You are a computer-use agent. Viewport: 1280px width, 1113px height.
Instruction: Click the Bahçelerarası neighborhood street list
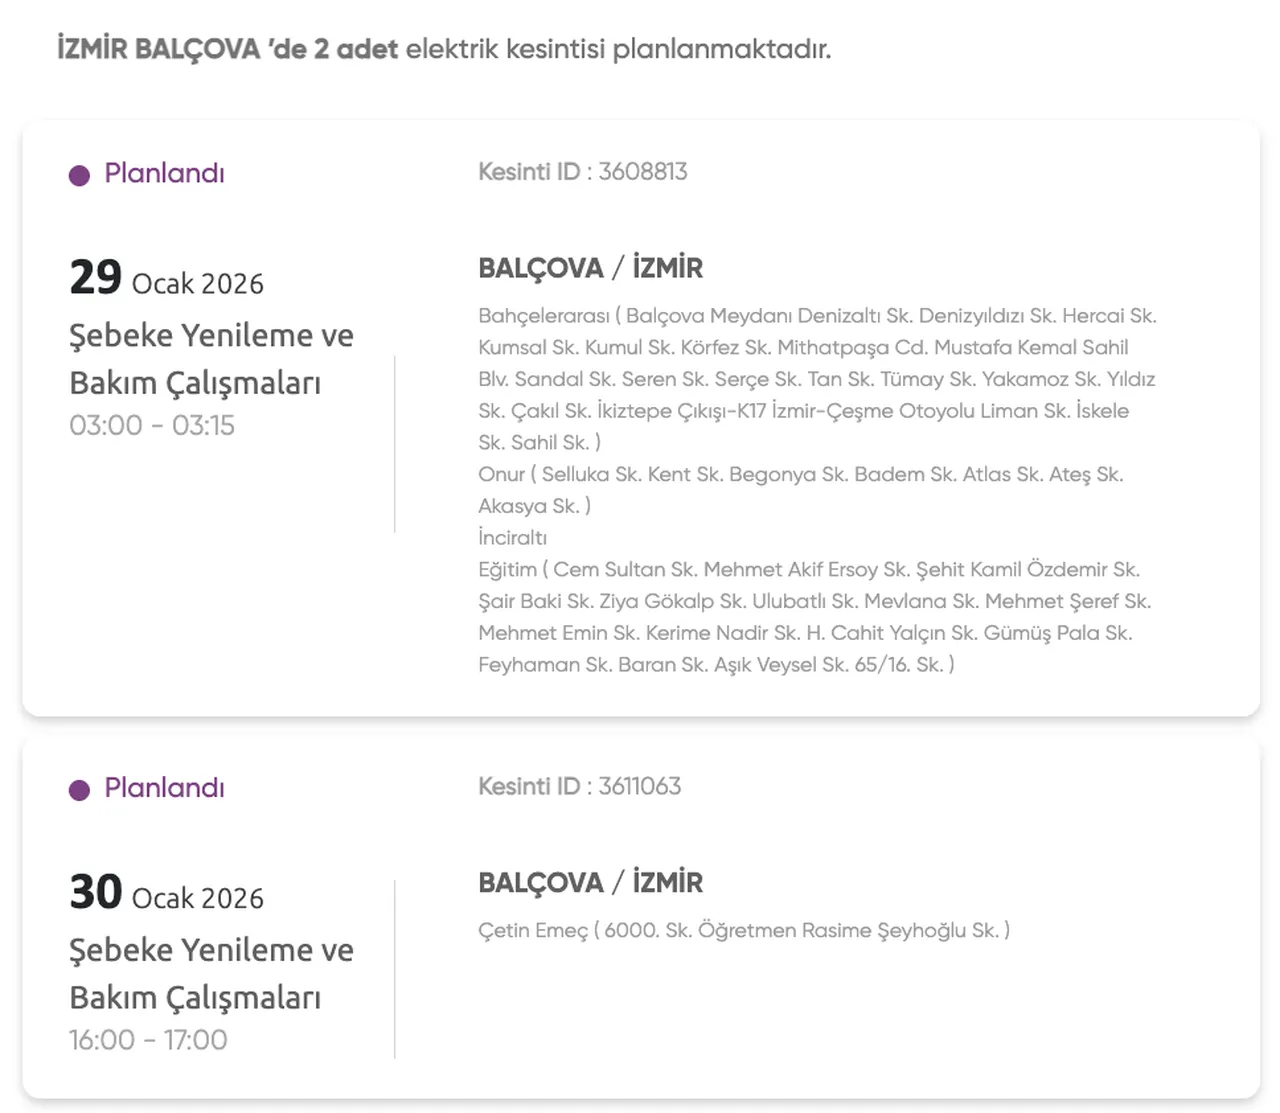[816, 379]
